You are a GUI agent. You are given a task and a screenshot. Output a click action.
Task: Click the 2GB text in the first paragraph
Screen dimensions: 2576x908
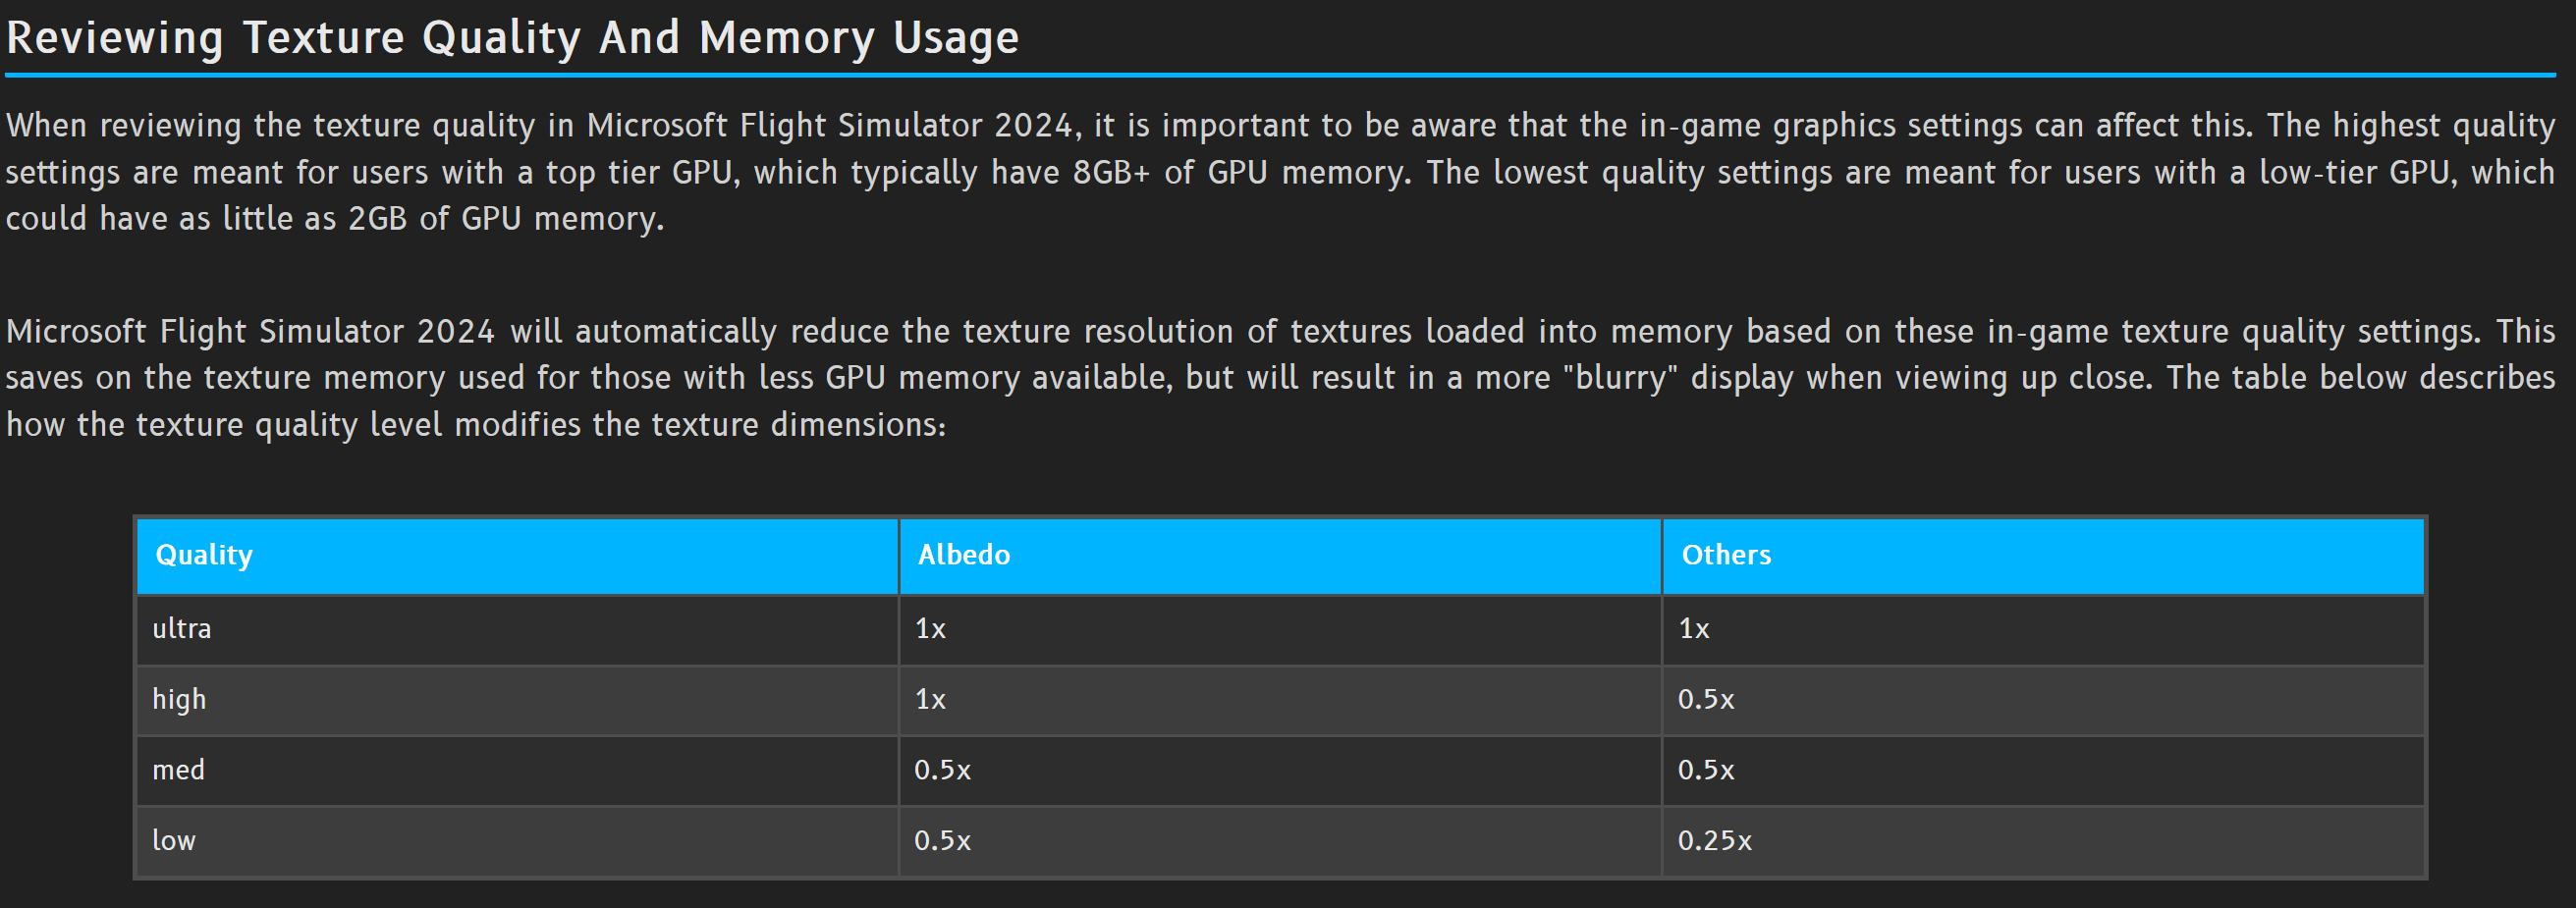tap(377, 219)
